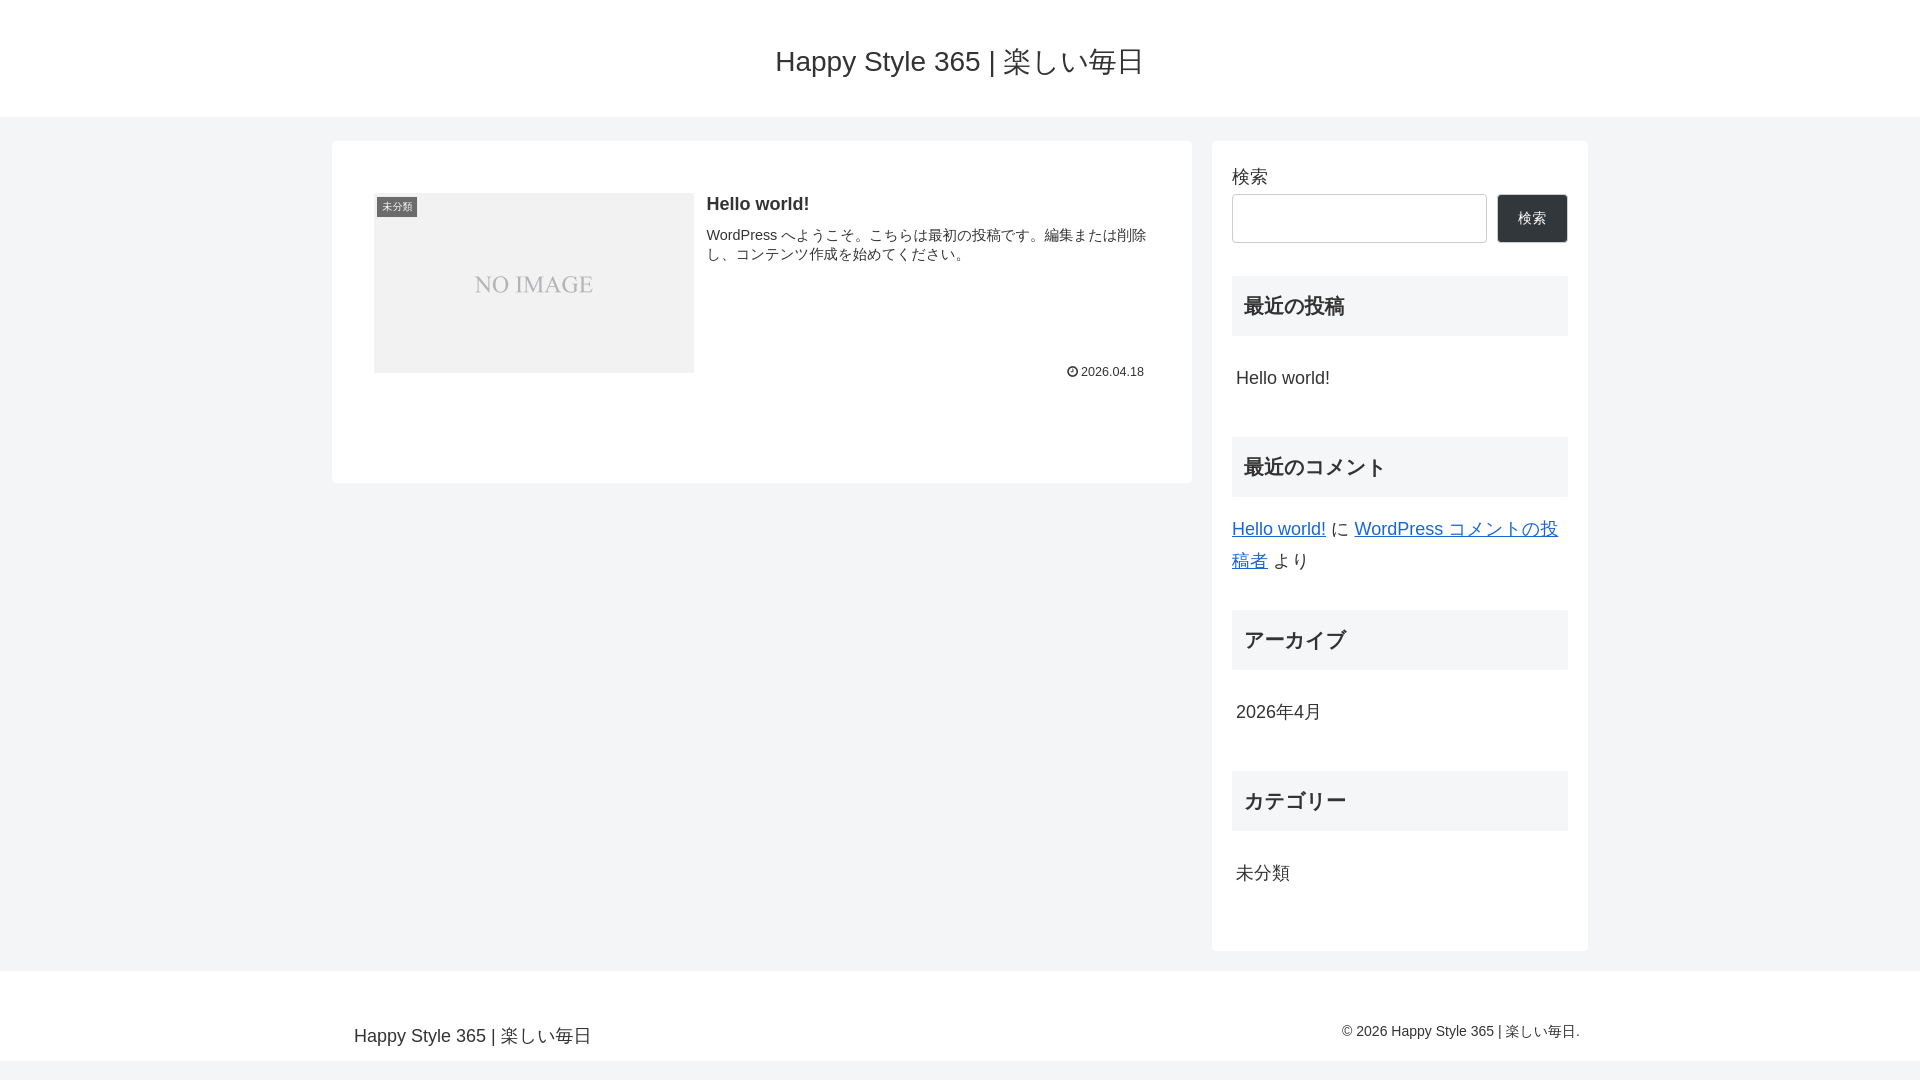Click the 最近の投稿 widget heading
This screenshot has height=1080, width=1920.
pos(1293,306)
